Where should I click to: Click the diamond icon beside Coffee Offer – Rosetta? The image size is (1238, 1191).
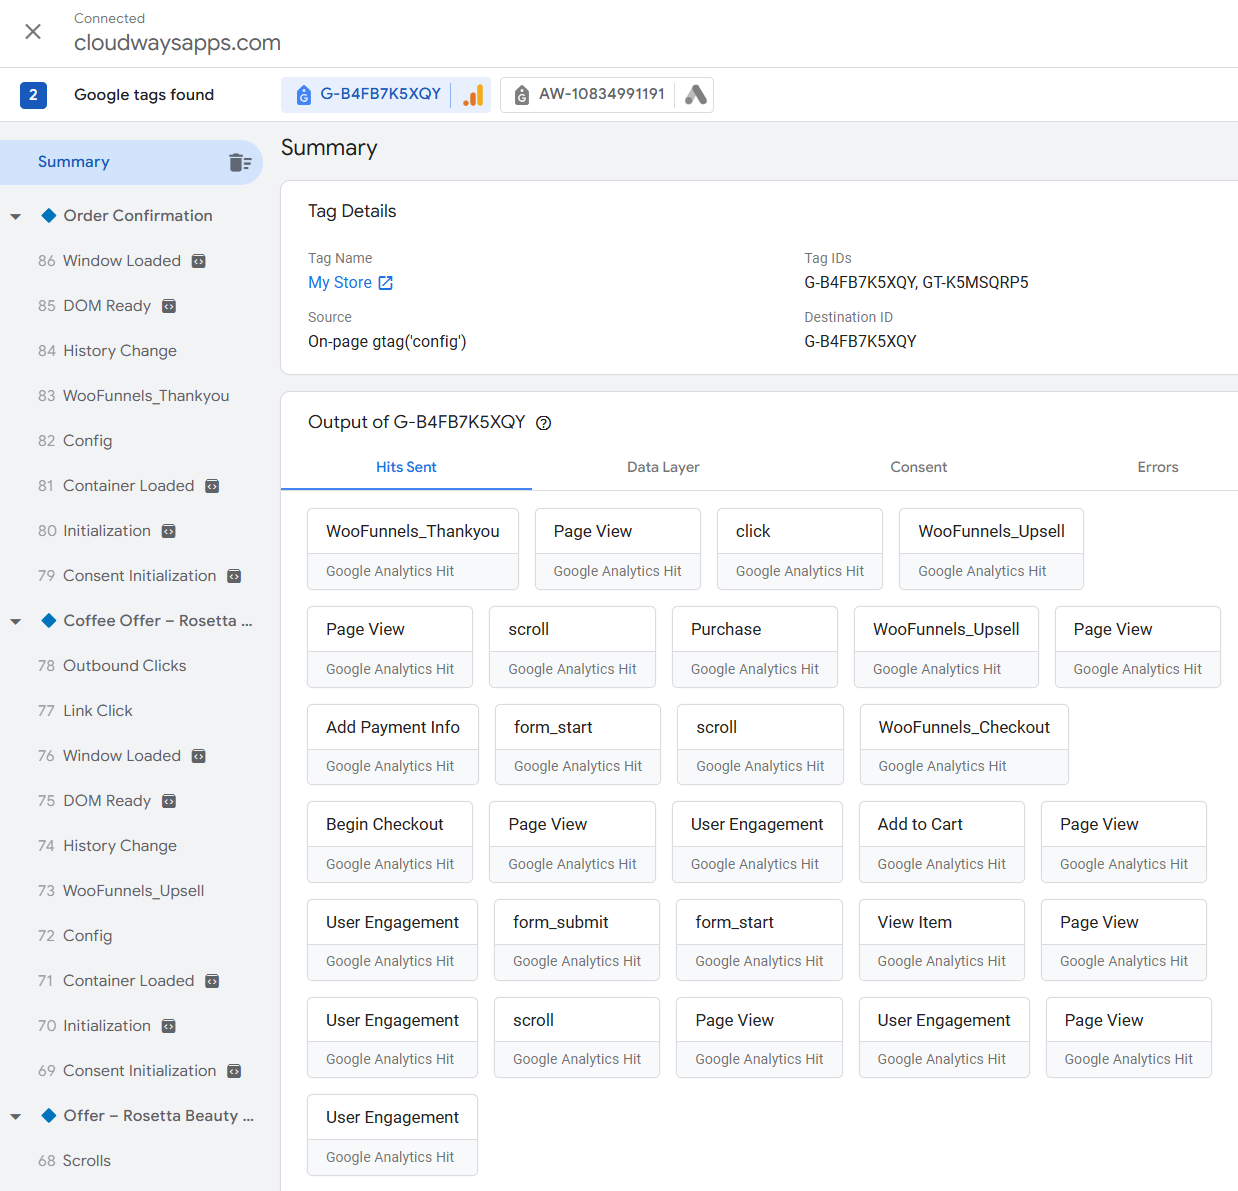point(48,620)
